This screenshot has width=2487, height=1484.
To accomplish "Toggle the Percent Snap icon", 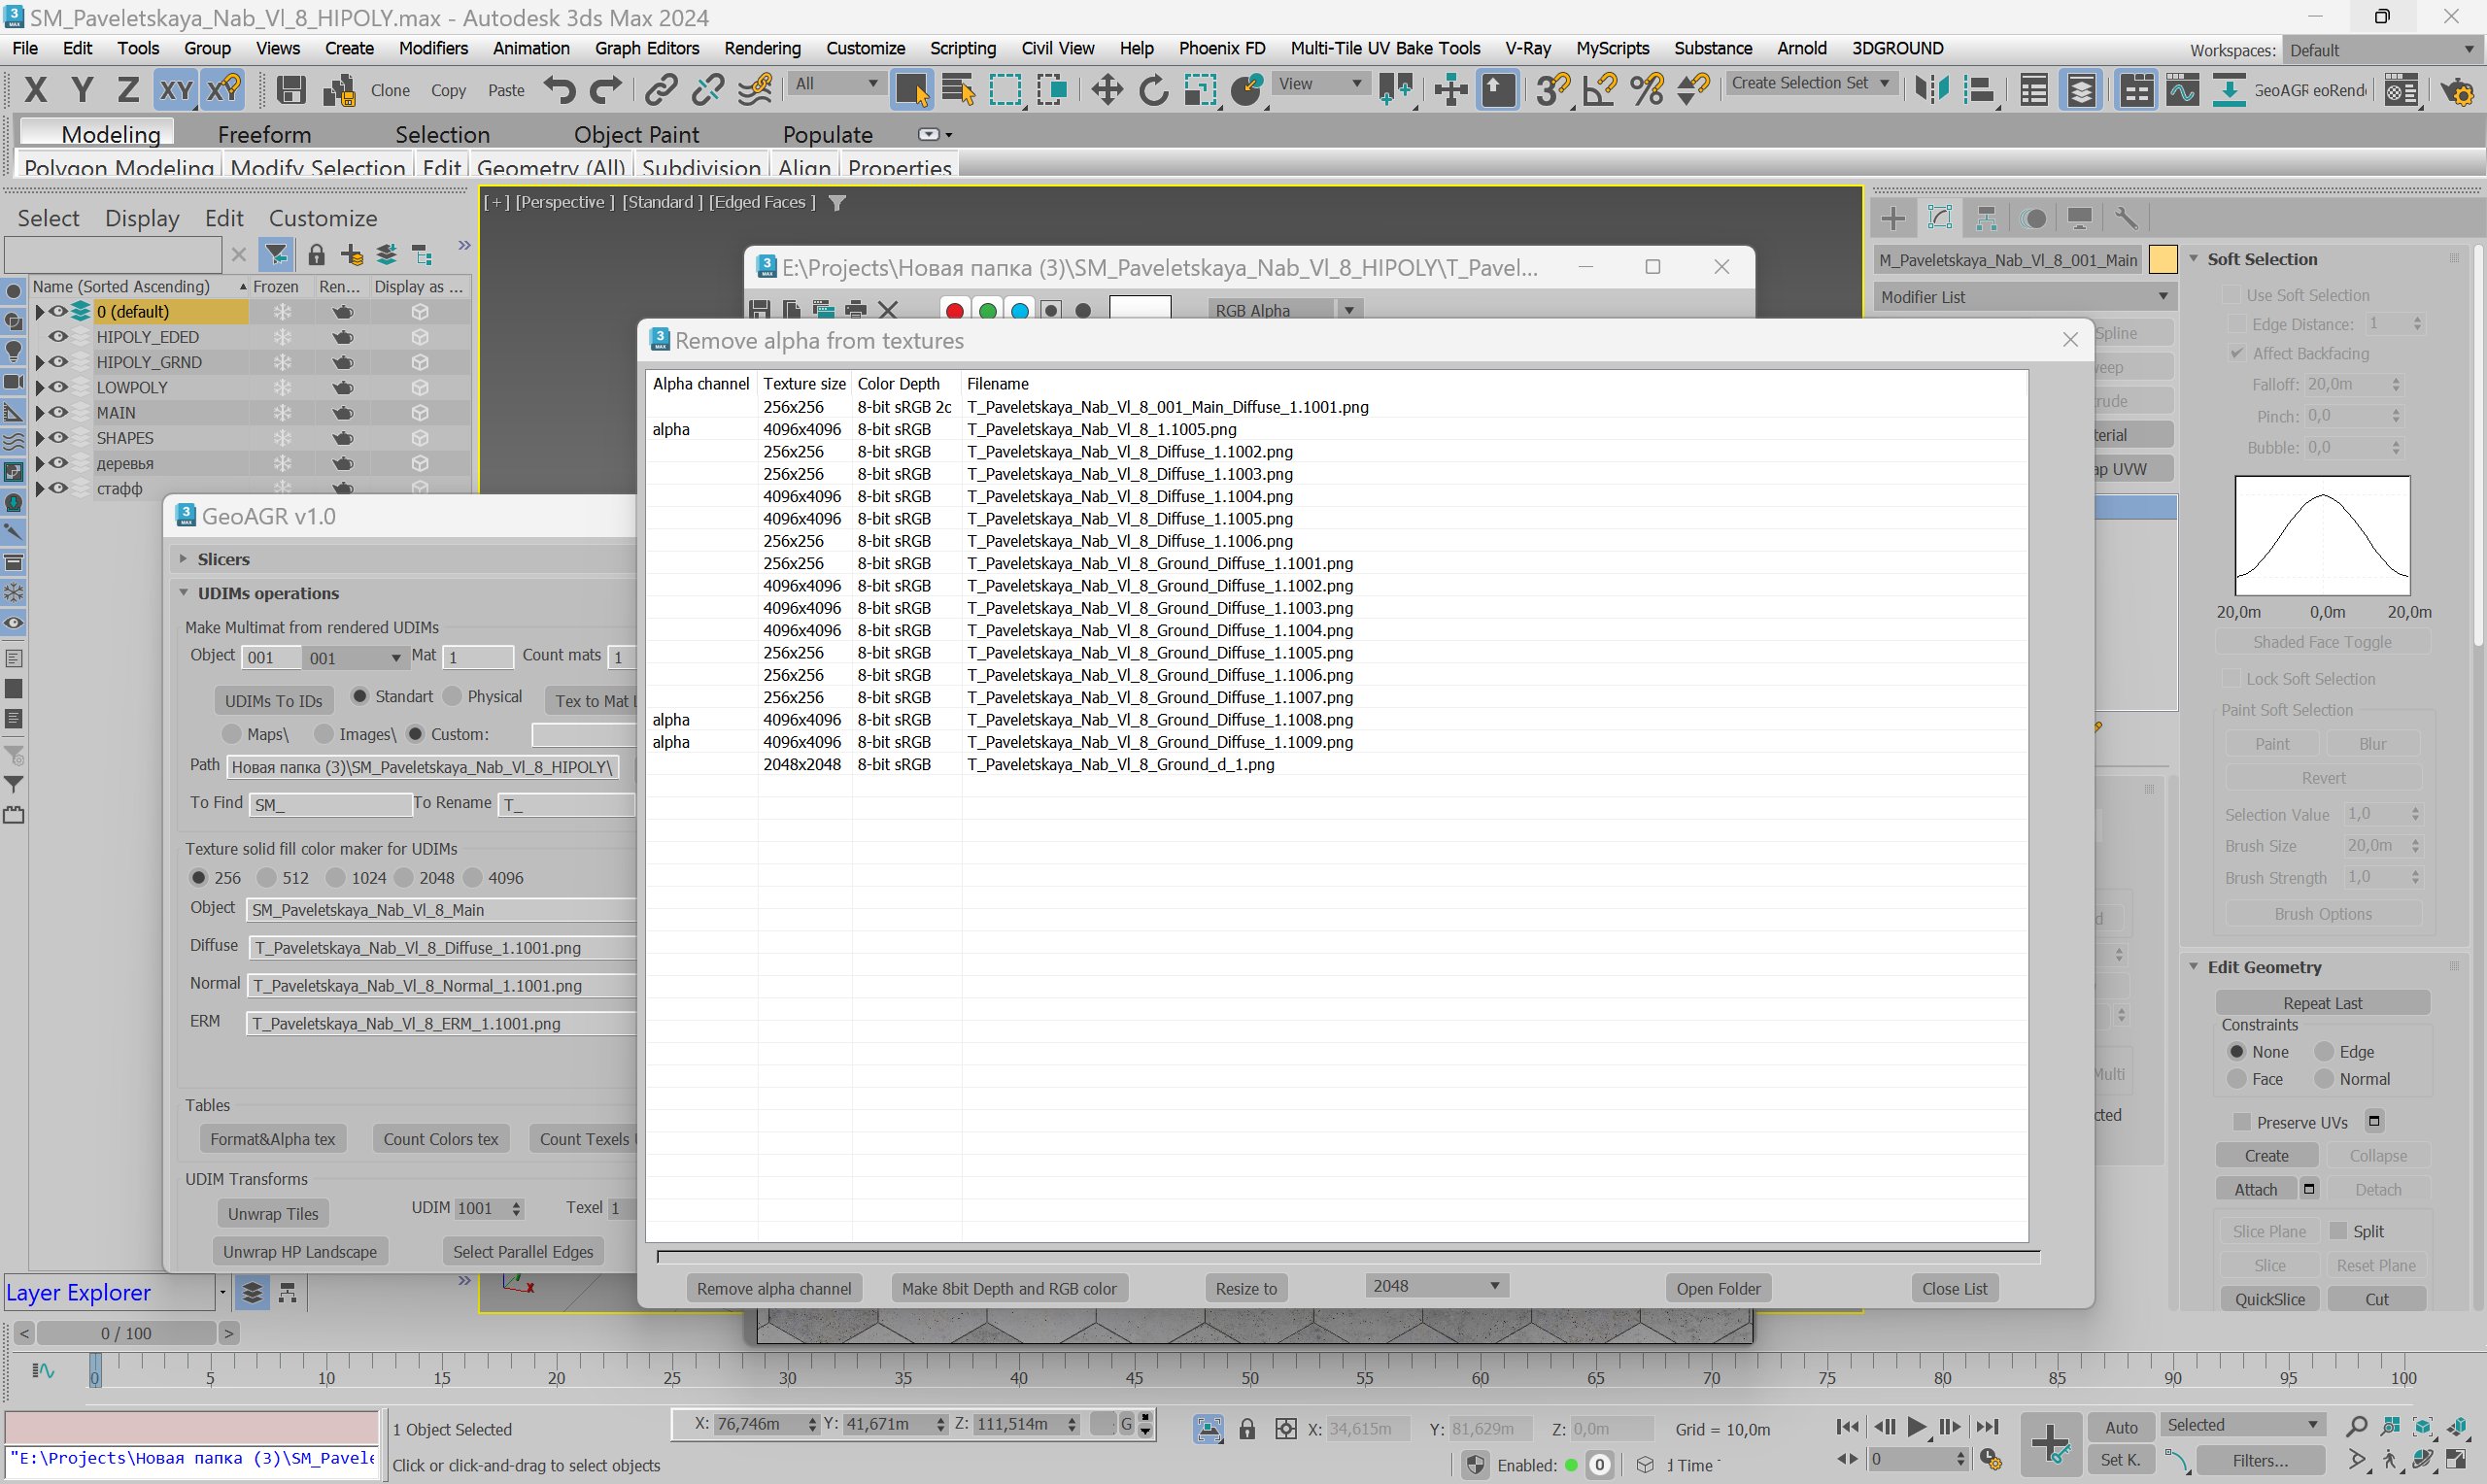I will (1647, 91).
